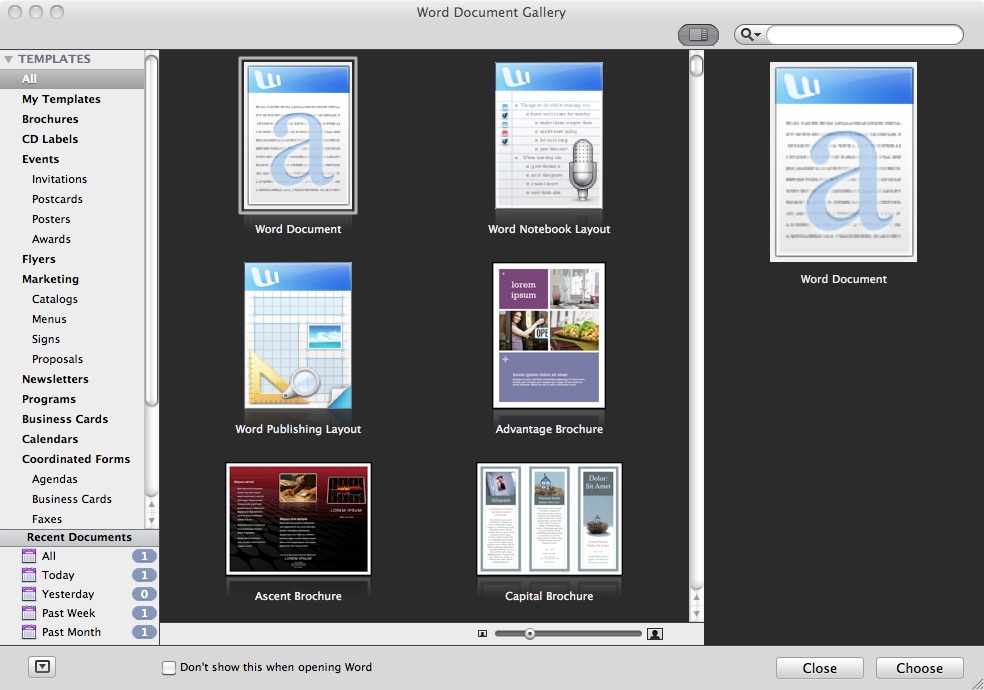The height and width of the screenshot is (690, 984).
Task: Select Awards subcategory
Action: [51, 240]
